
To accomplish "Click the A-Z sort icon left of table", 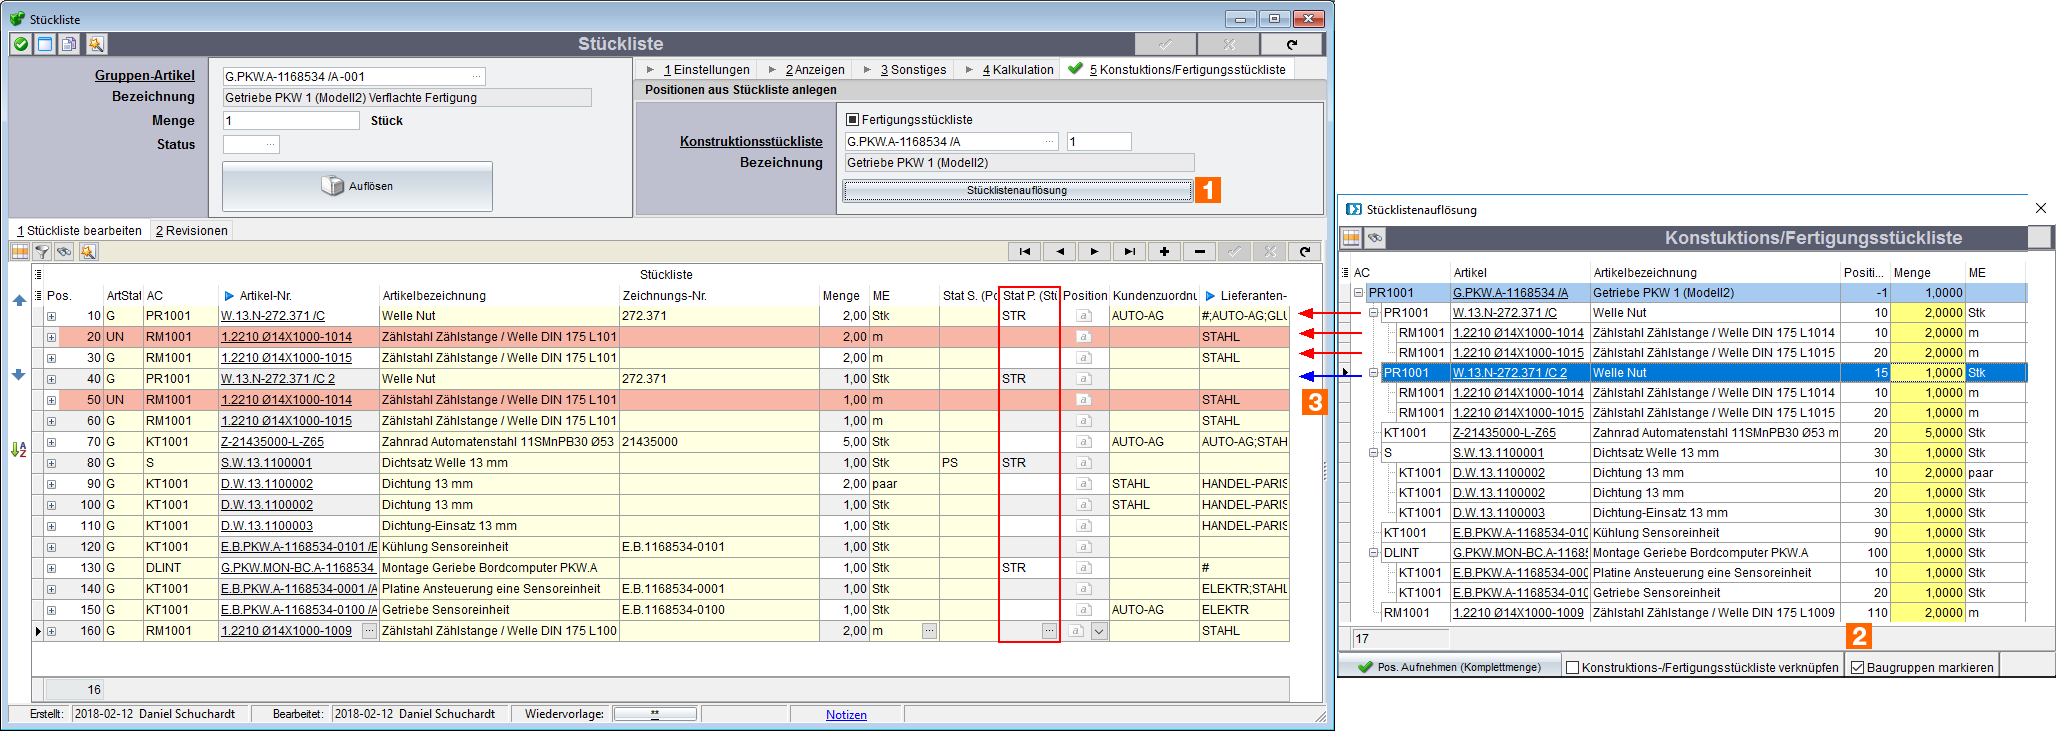I will pos(18,450).
